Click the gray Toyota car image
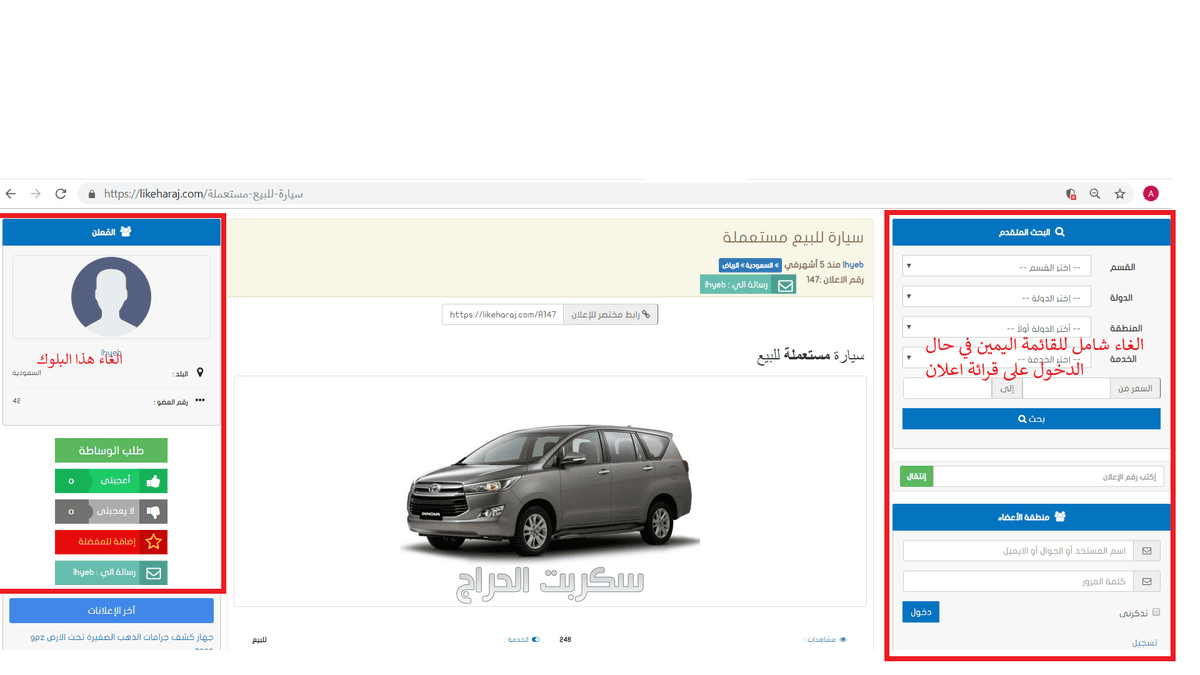 pyautogui.click(x=550, y=490)
